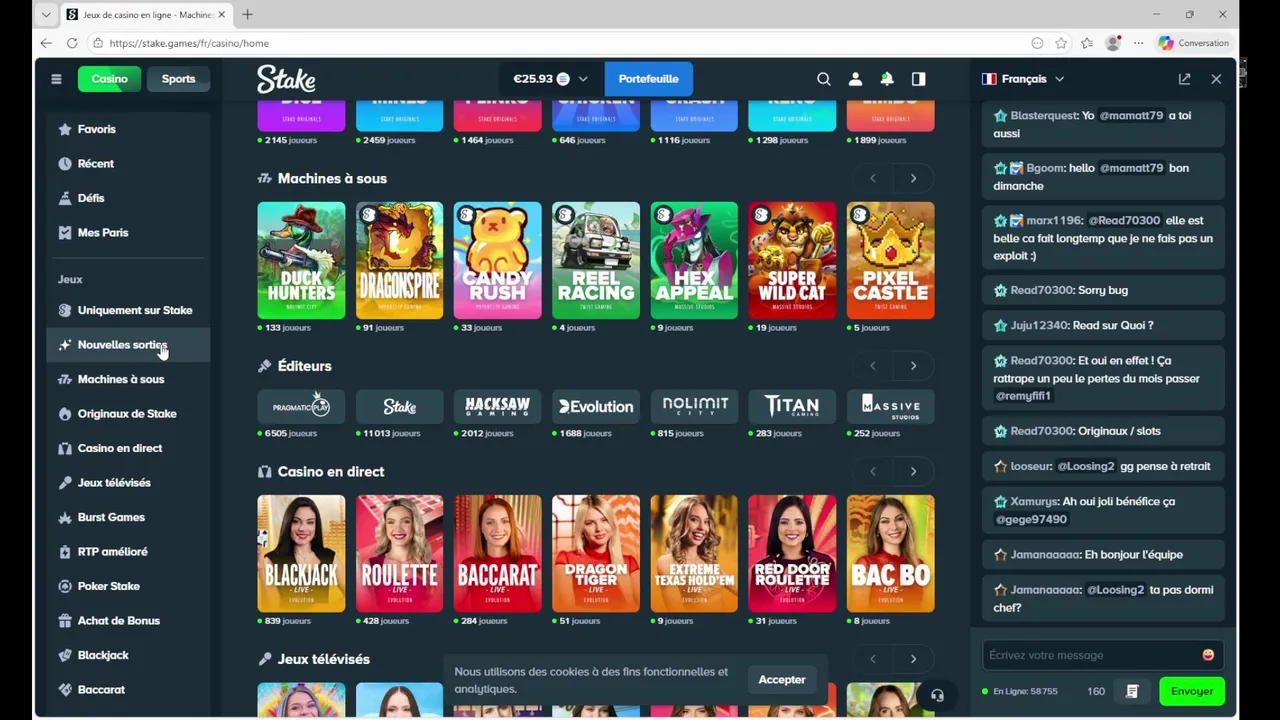
Task: Open RTP amélioré category
Action: tap(128, 552)
